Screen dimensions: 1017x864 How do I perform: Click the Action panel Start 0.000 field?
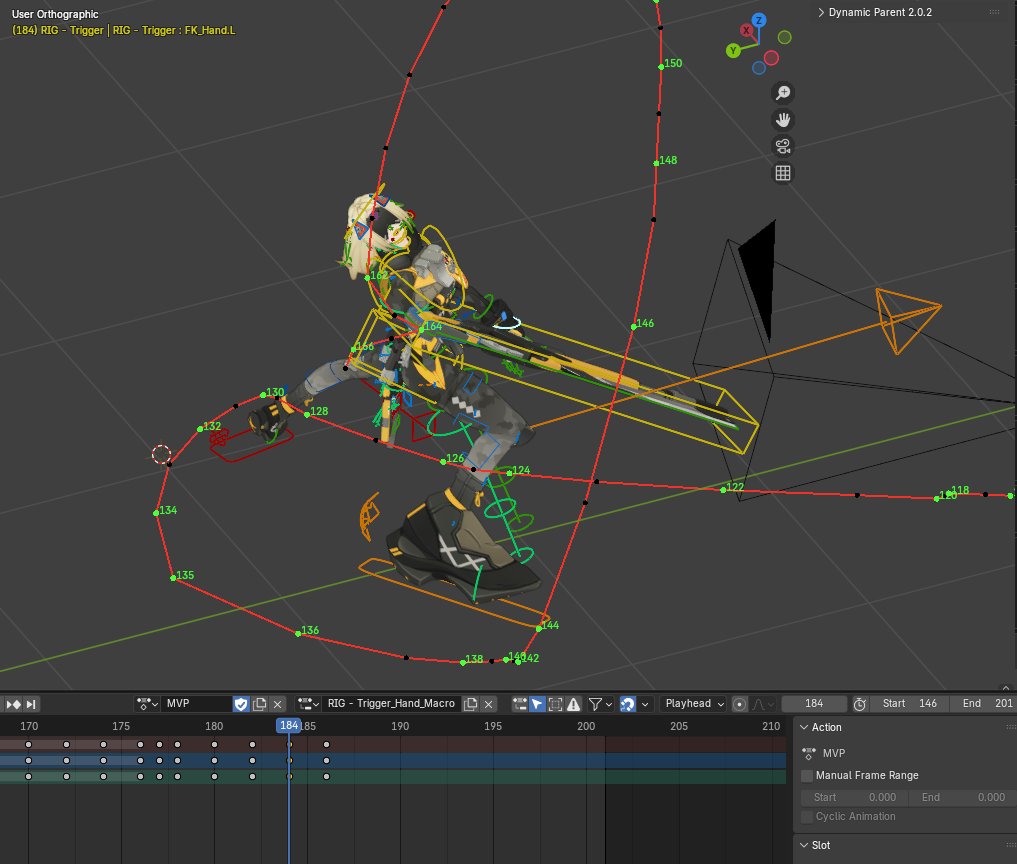coord(855,797)
